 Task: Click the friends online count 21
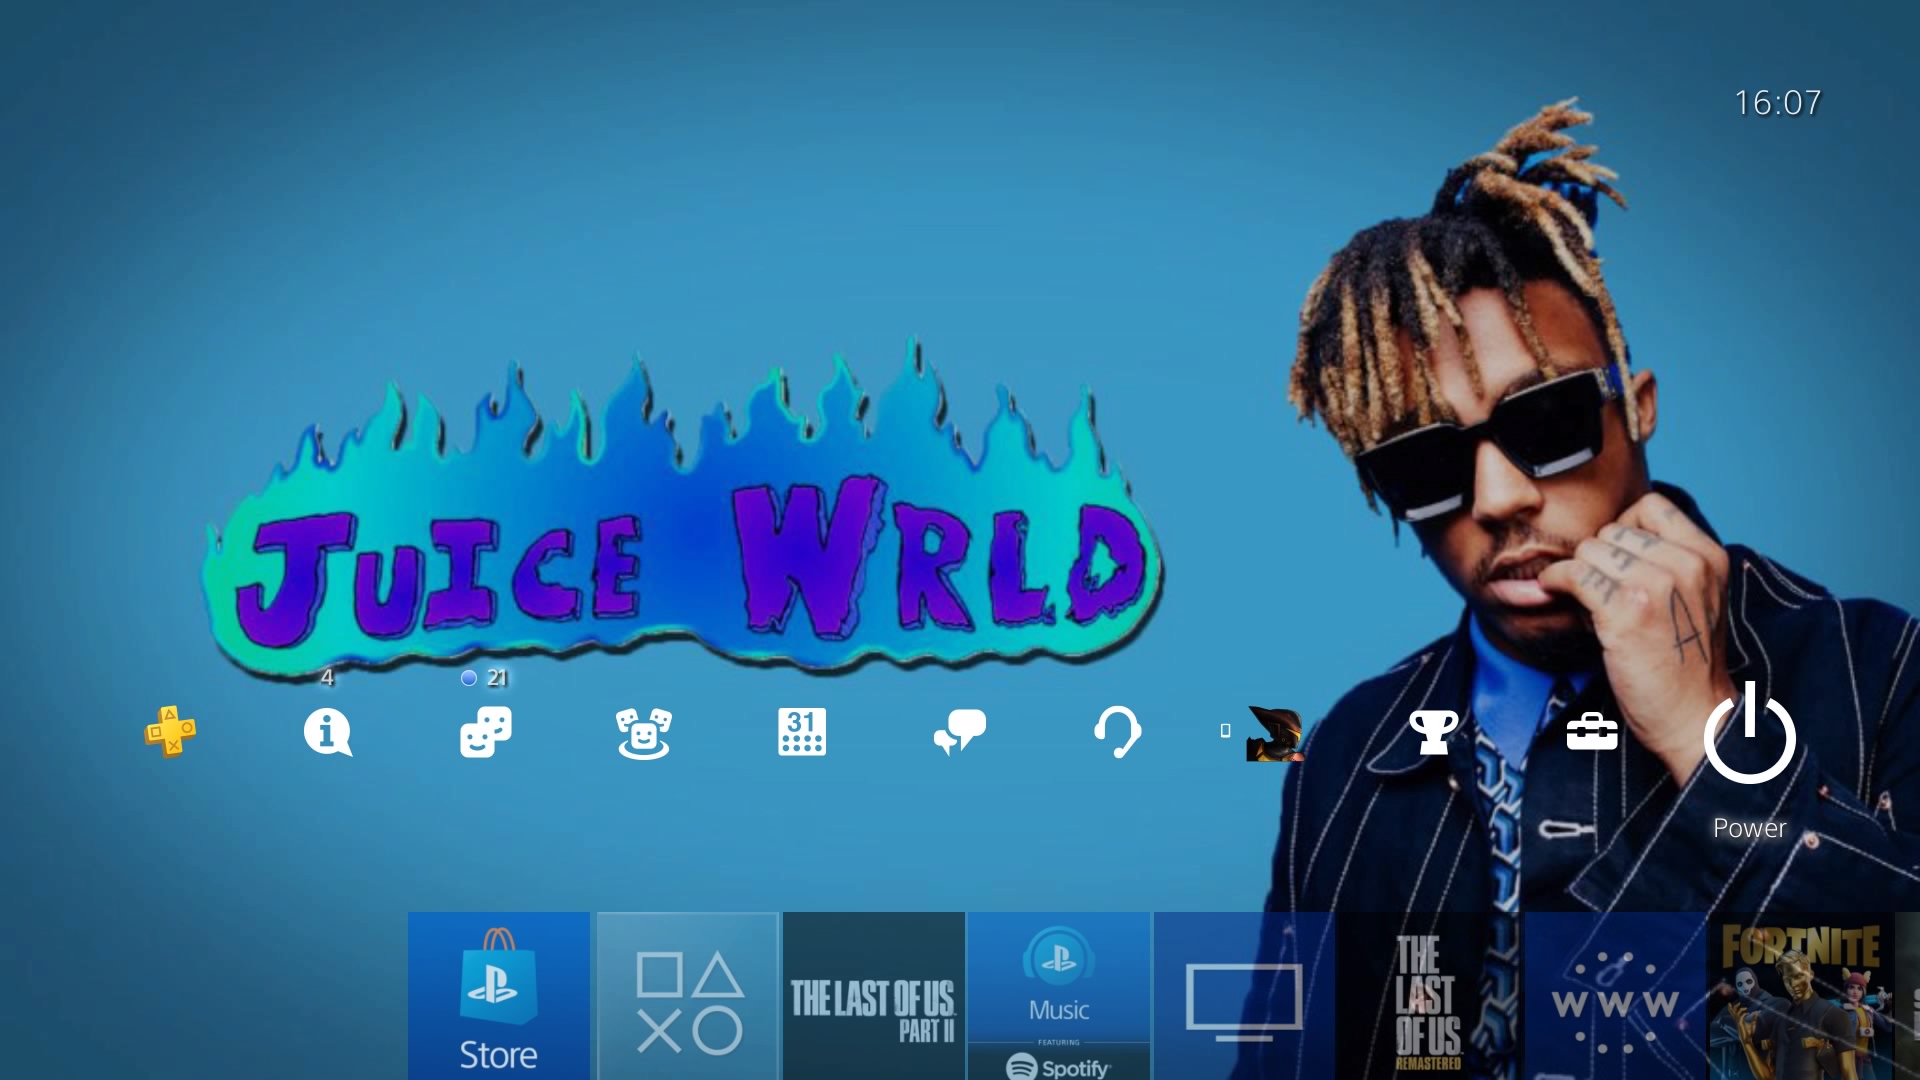(x=497, y=678)
